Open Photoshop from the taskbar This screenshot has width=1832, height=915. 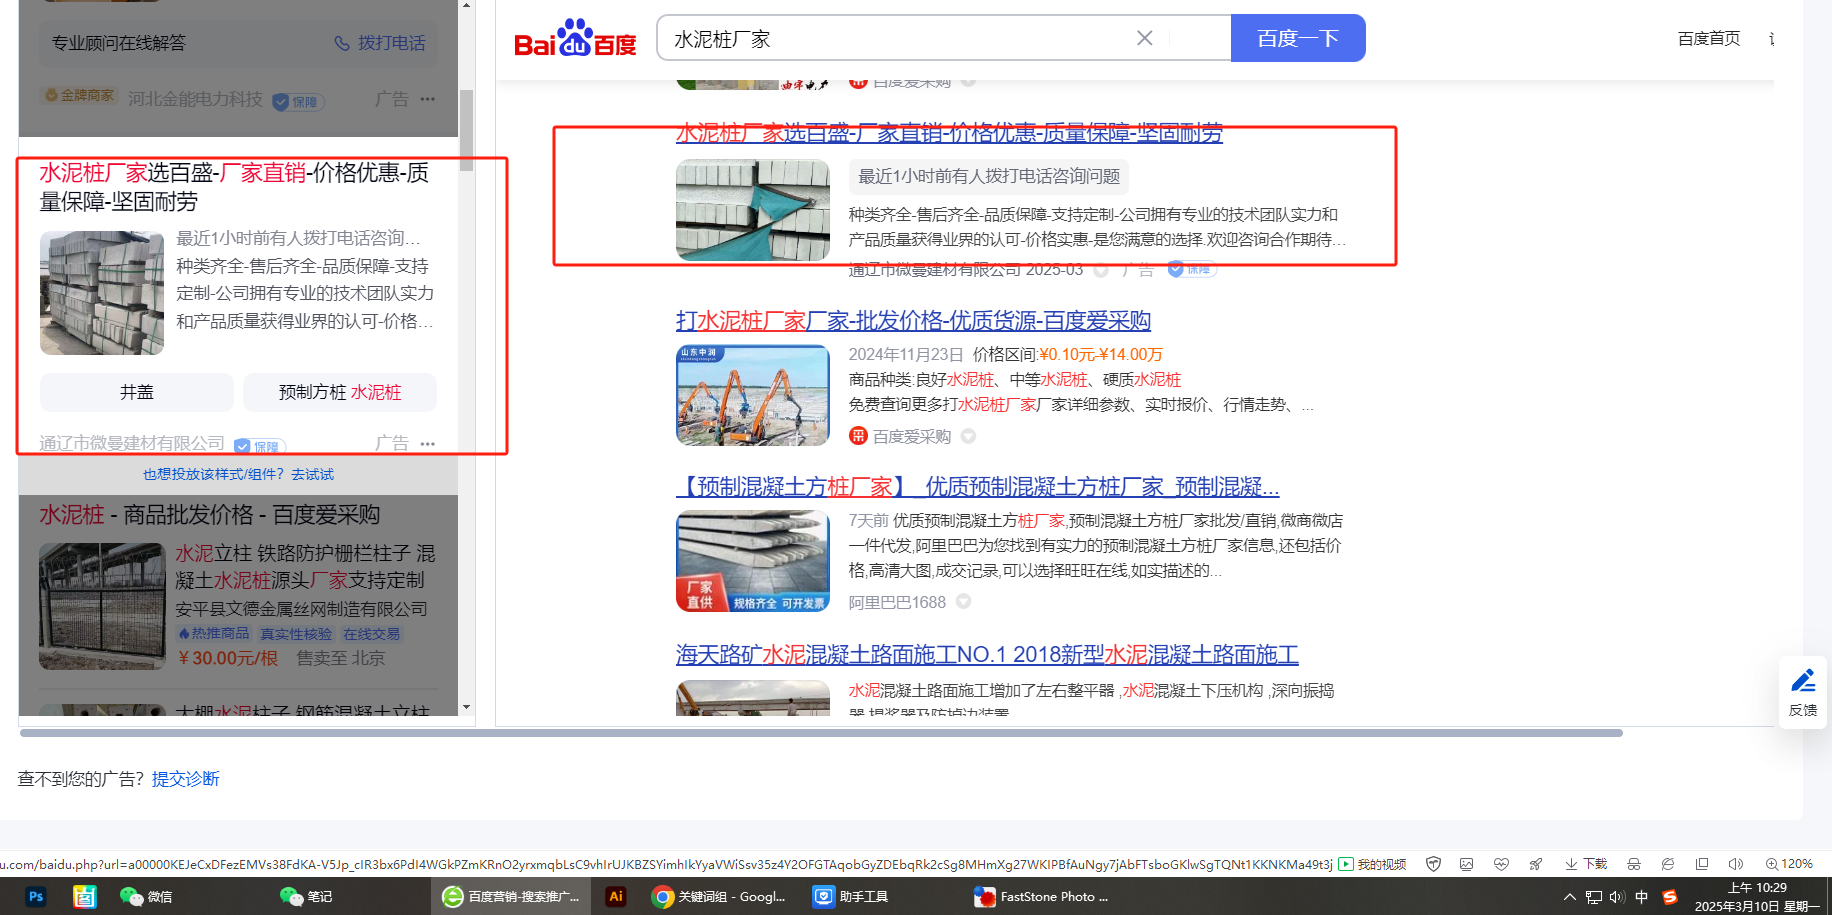pos(36,897)
